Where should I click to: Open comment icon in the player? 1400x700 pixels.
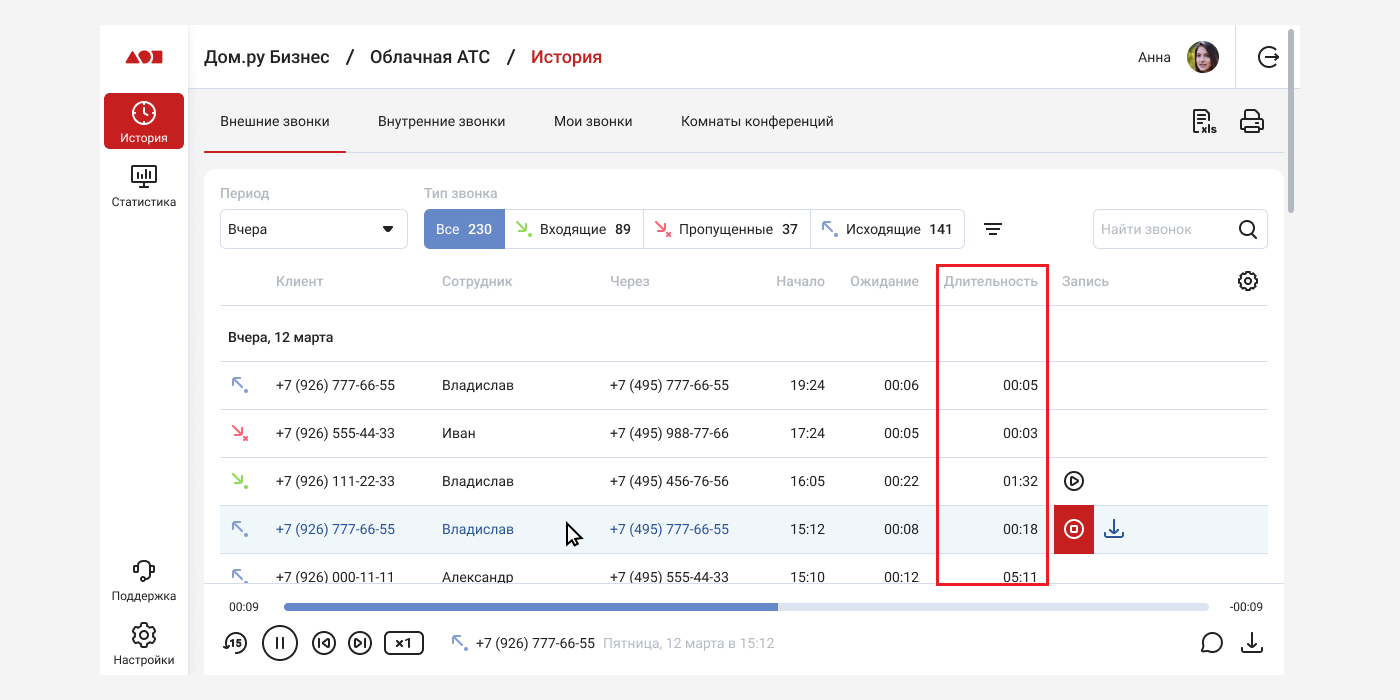1212,643
